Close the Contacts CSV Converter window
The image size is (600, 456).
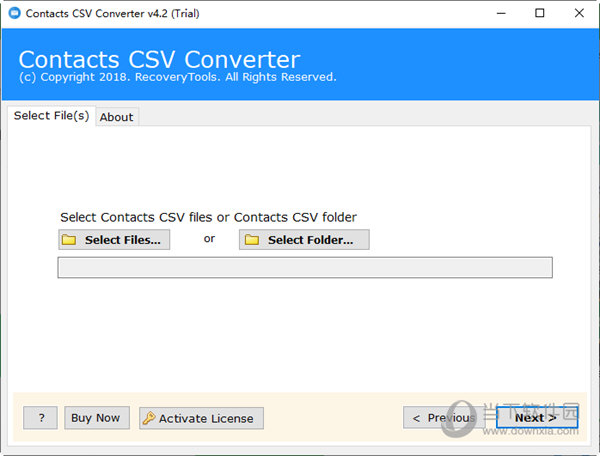[x=579, y=13]
